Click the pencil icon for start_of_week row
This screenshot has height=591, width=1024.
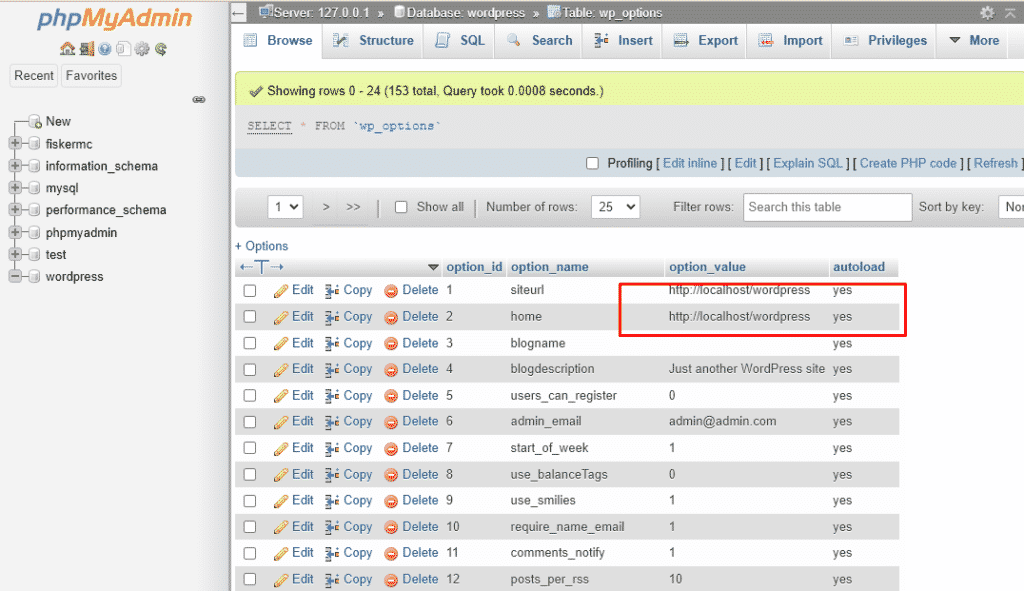pyautogui.click(x=281, y=449)
